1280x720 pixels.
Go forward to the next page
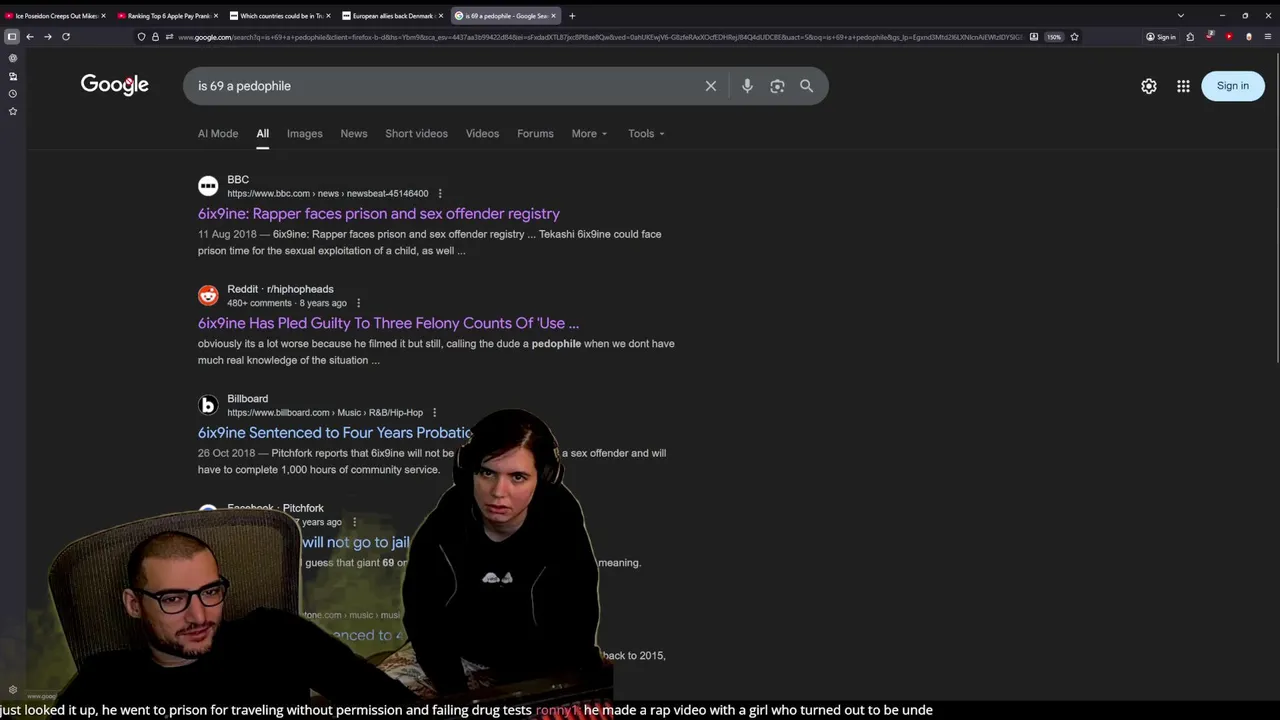tap(47, 37)
